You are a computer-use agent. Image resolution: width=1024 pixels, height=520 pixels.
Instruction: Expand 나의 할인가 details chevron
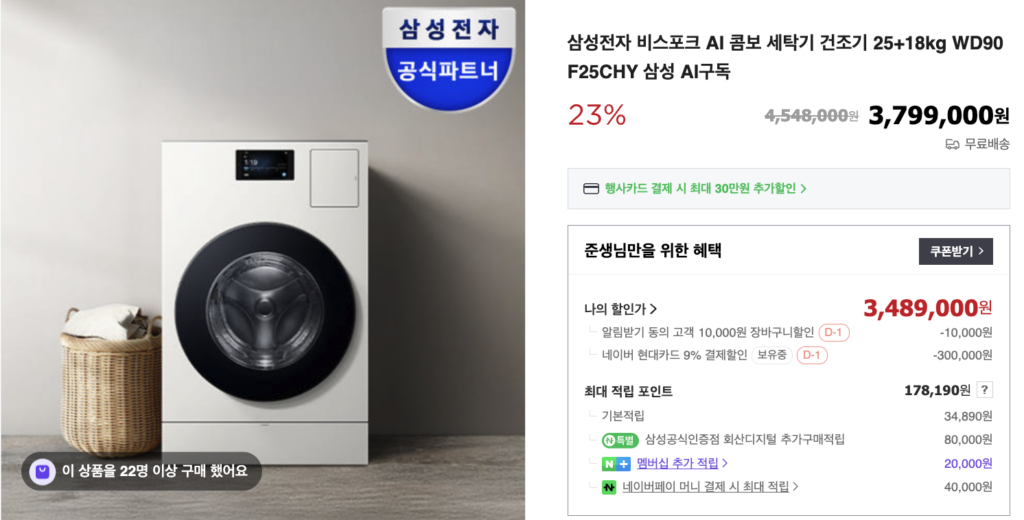point(654,309)
